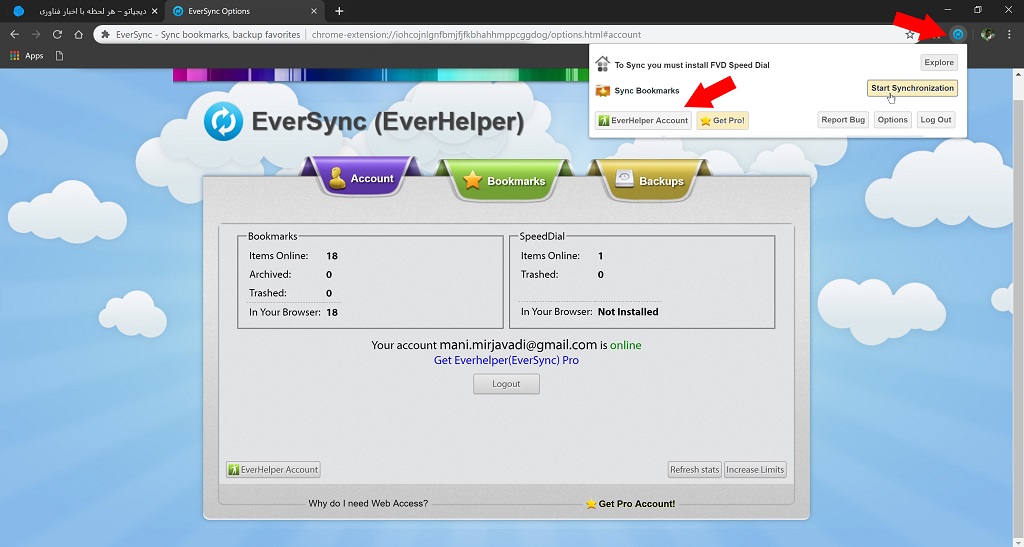Click the page vertical scrollbar

(x=1018, y=307)
